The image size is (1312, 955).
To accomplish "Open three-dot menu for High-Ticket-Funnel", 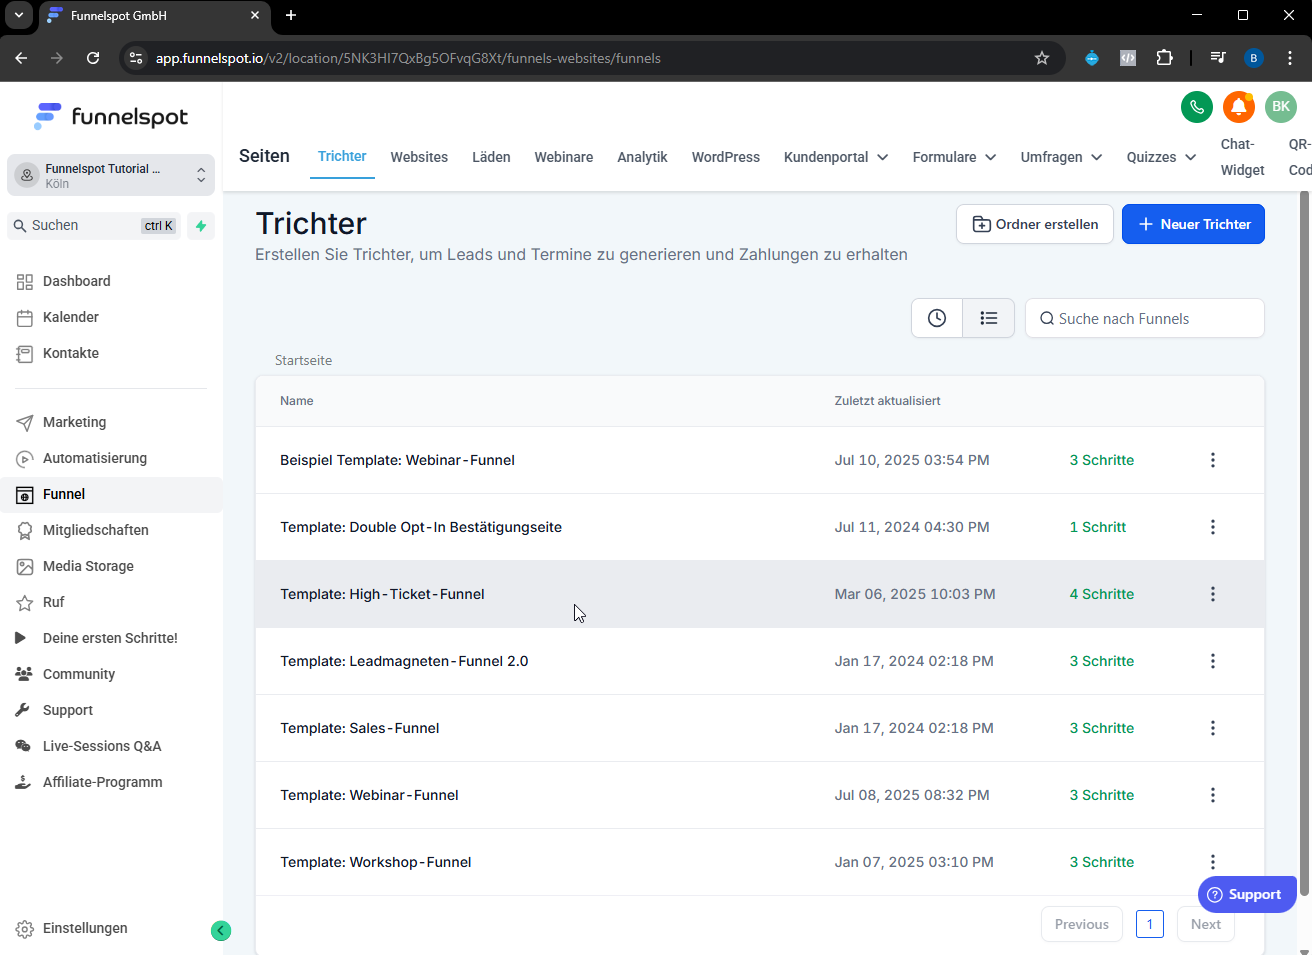I will point(1213,594).
